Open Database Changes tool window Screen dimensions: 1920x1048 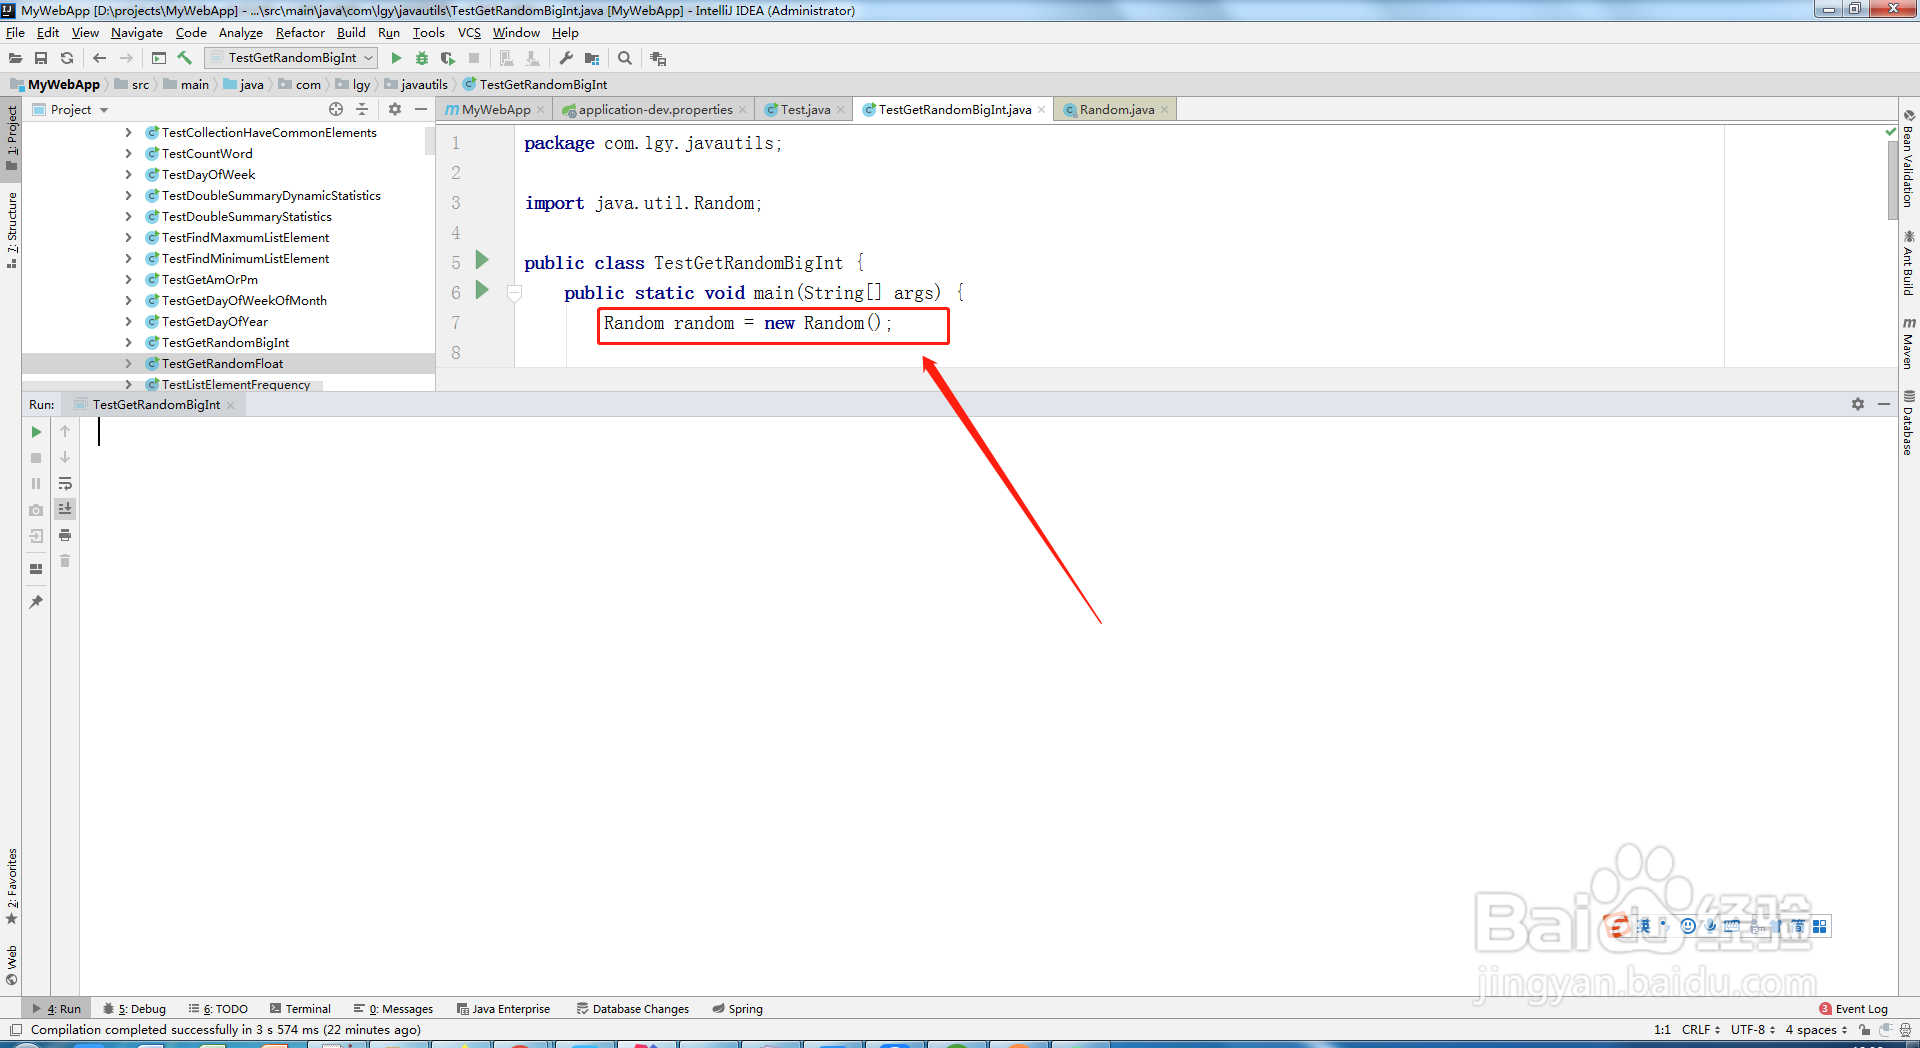pos(633,1009)
